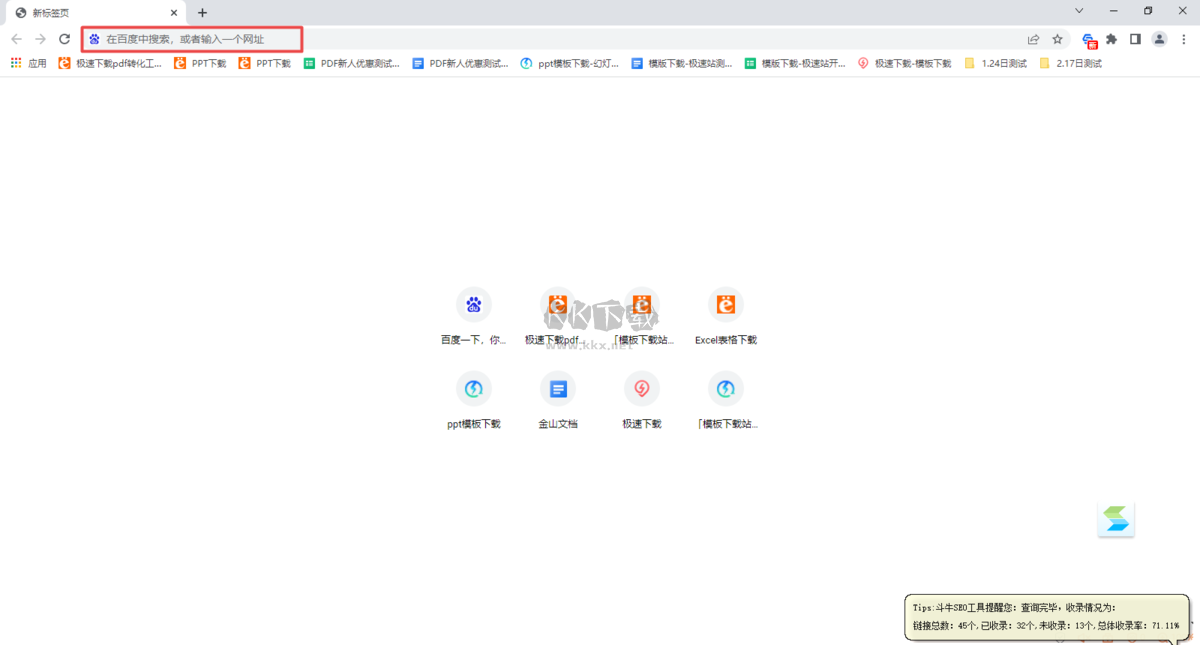Open the Chrome customize three-dot menu
1200x645 pixels.
point(1183,37)
